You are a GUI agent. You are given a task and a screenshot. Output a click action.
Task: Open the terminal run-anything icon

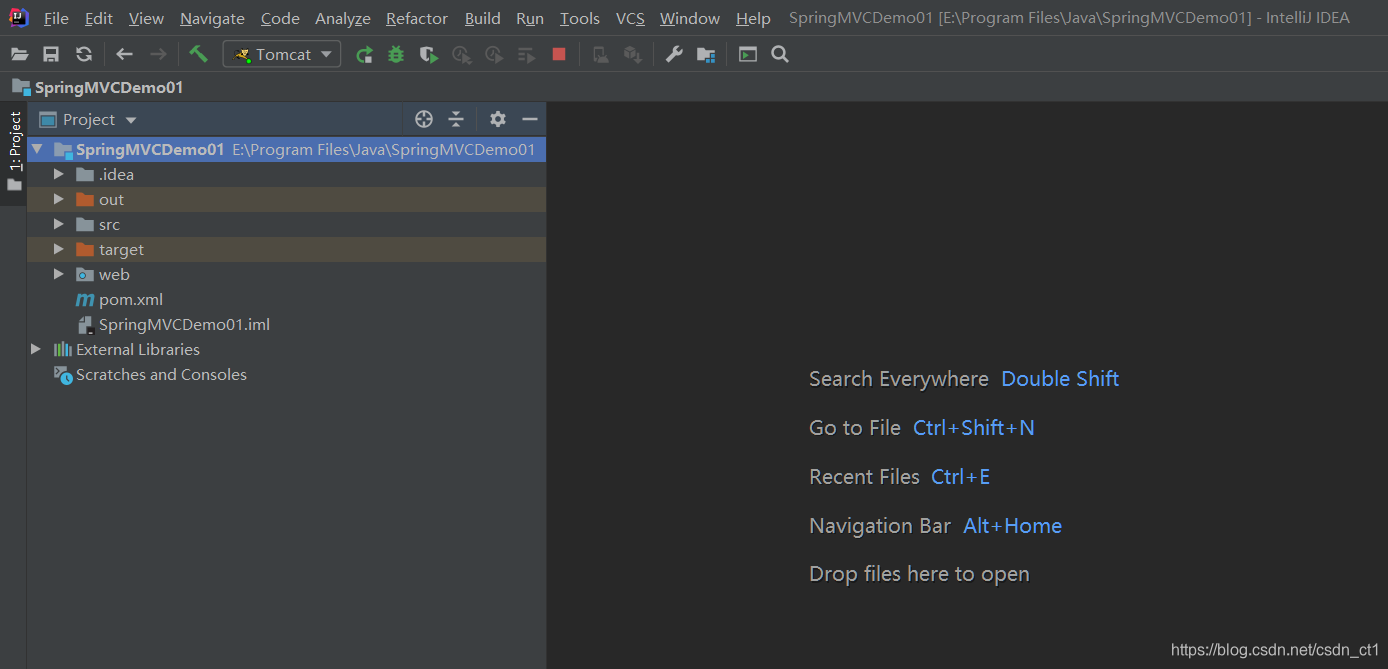coord(748,55)
